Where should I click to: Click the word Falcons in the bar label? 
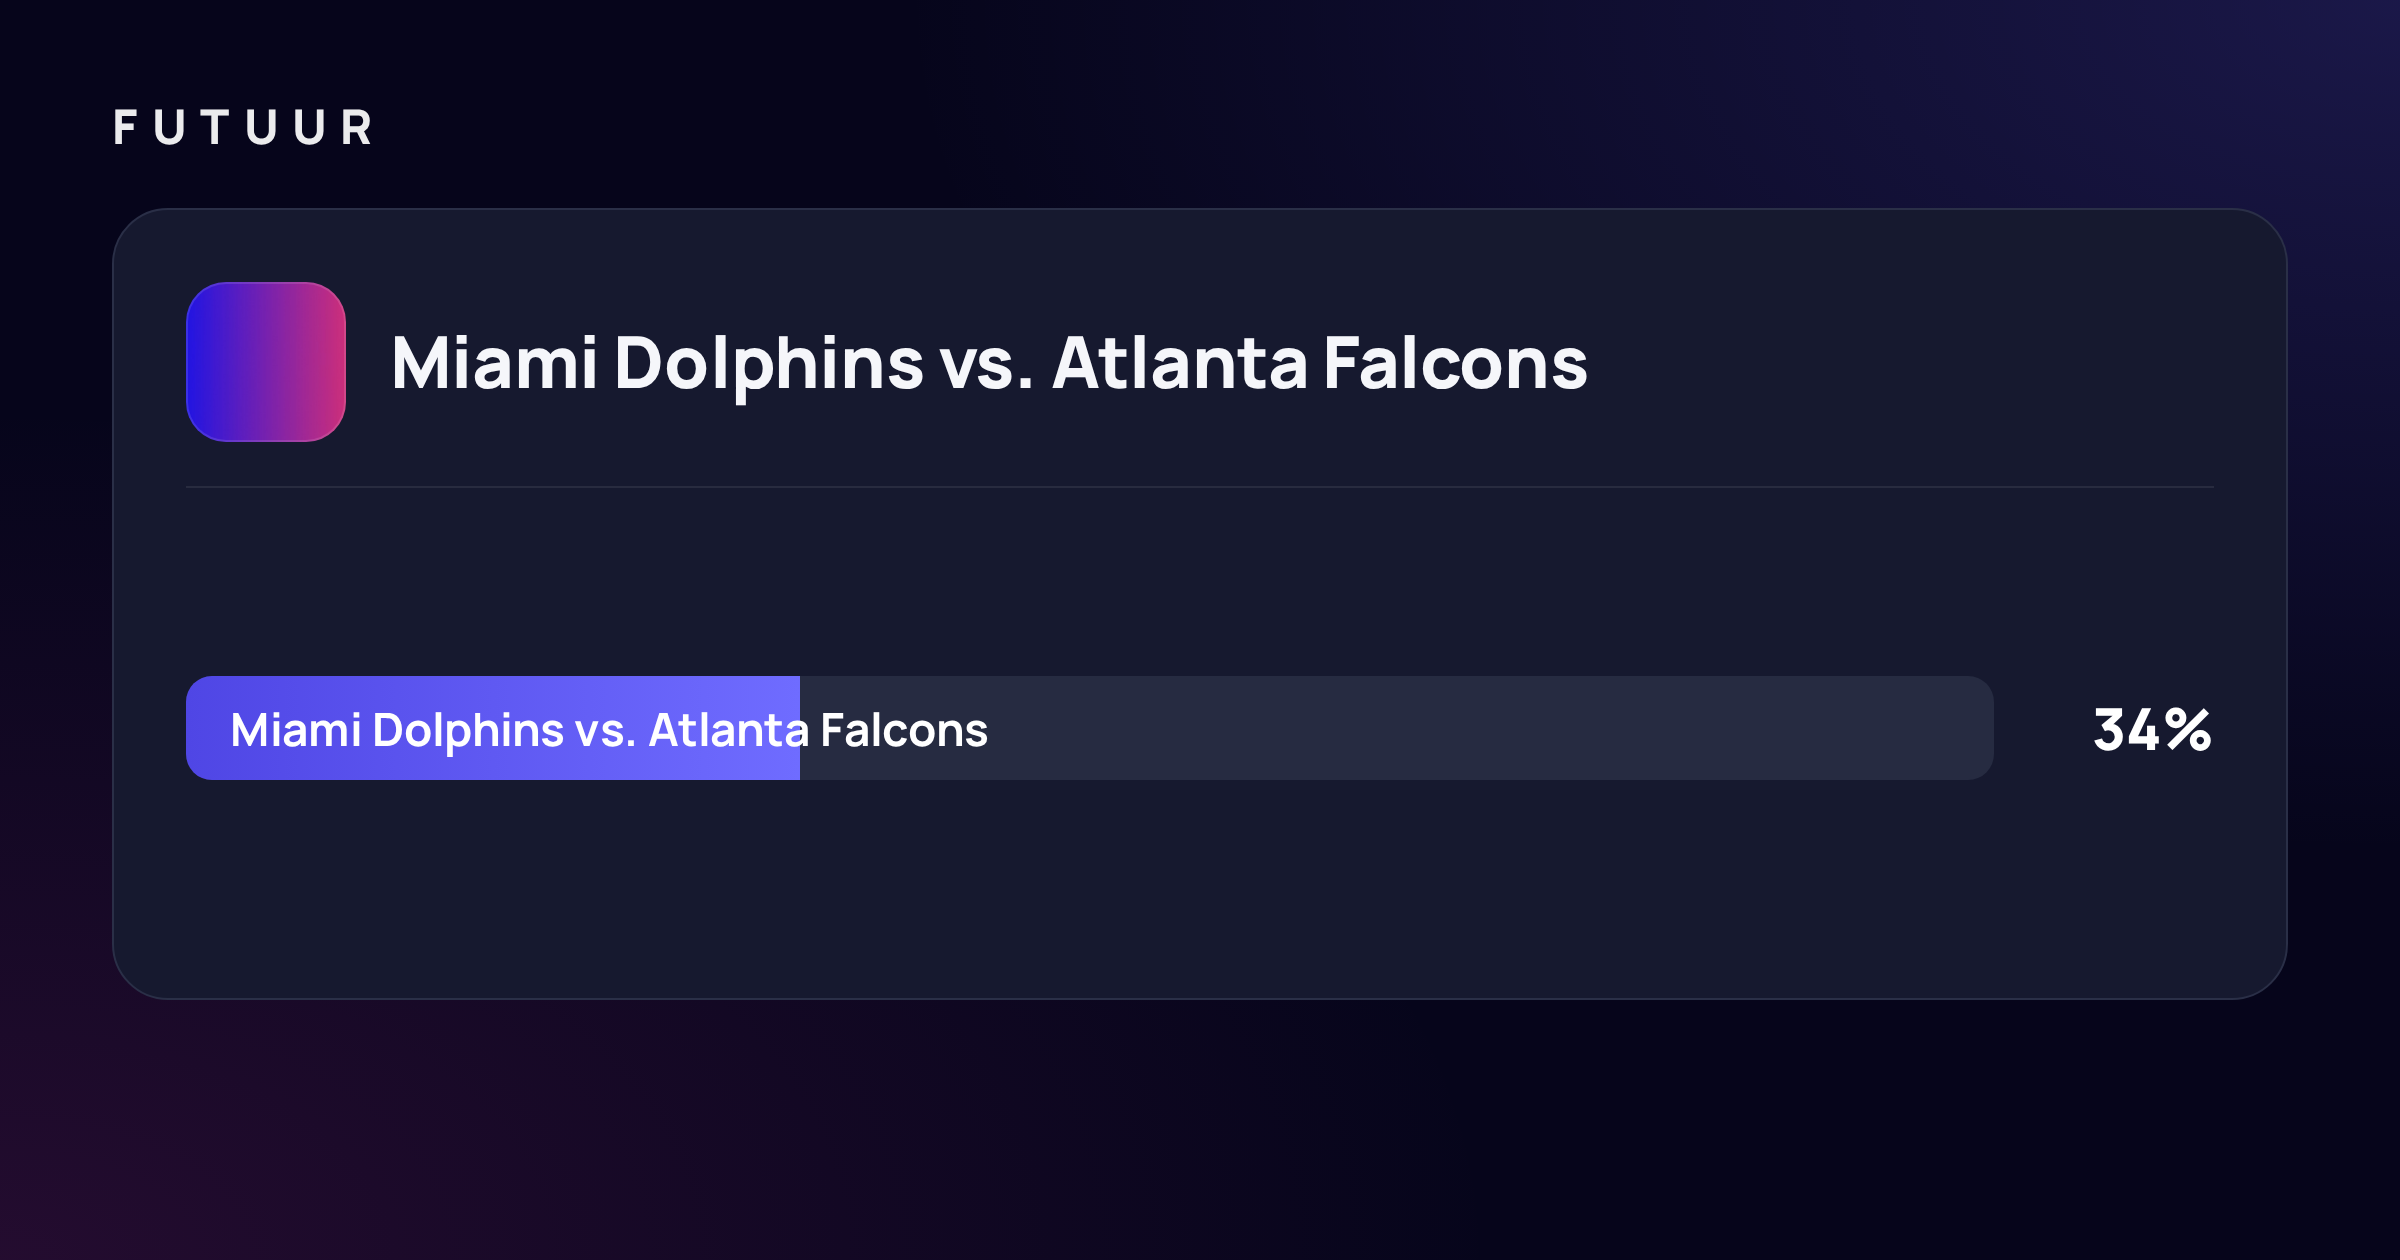(904, 731)
